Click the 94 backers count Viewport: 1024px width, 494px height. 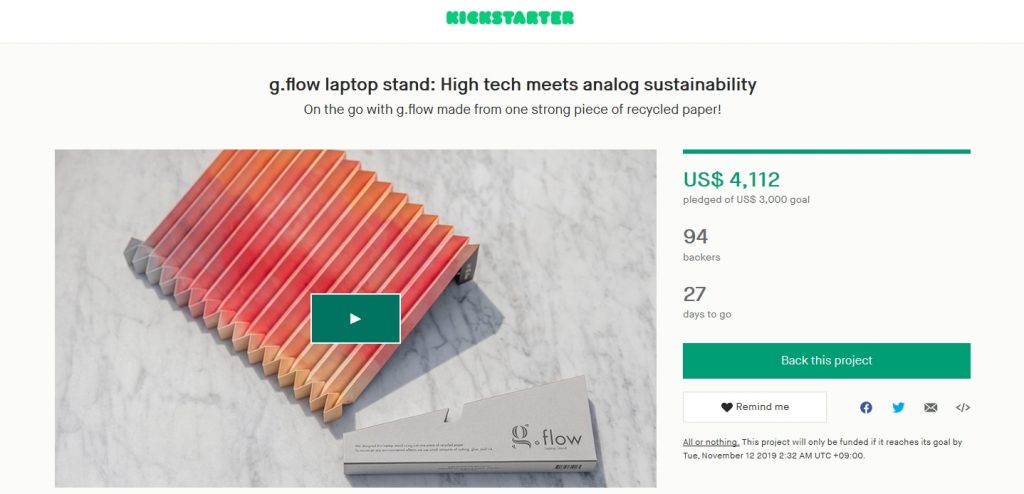[696, 236]
